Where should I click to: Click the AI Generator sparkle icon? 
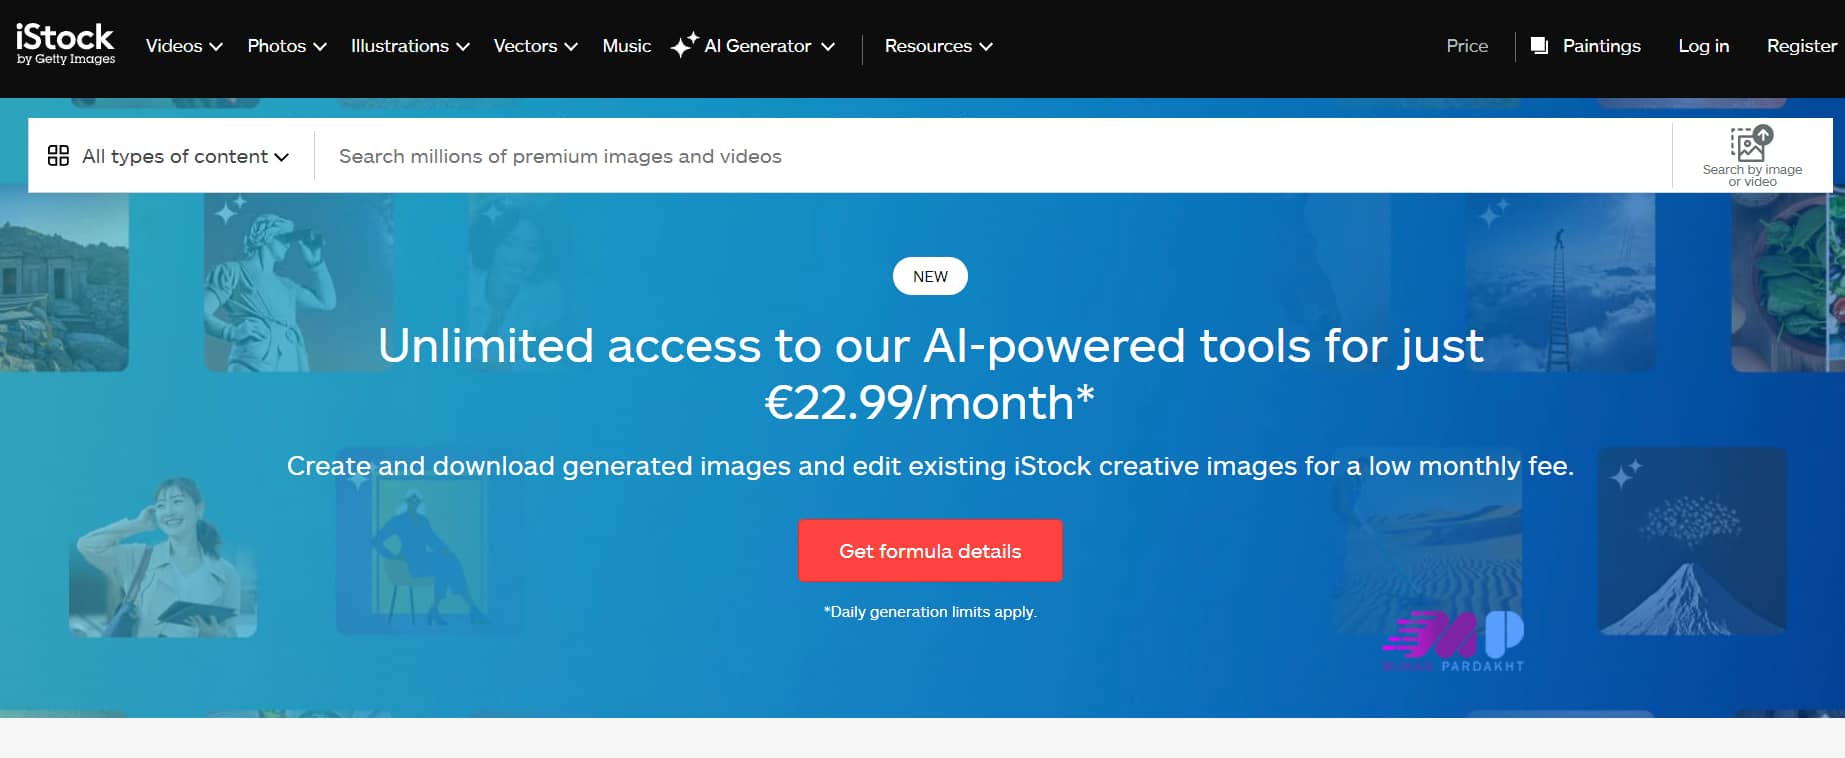pyautogui.click(x=684, y=45)
